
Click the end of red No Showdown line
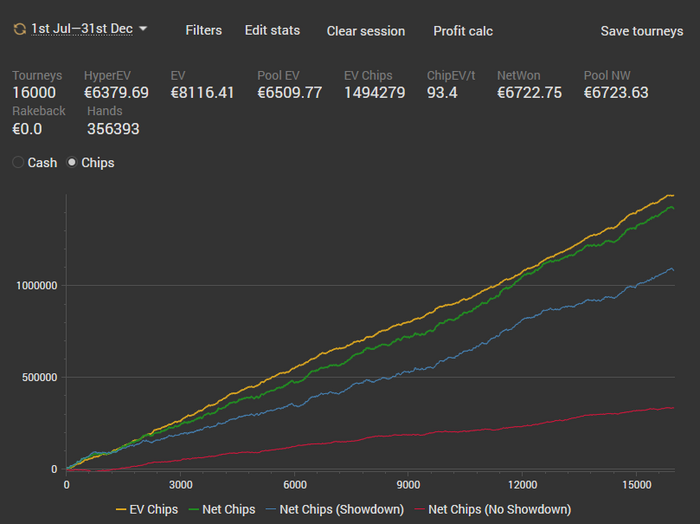tap(673, 408)
